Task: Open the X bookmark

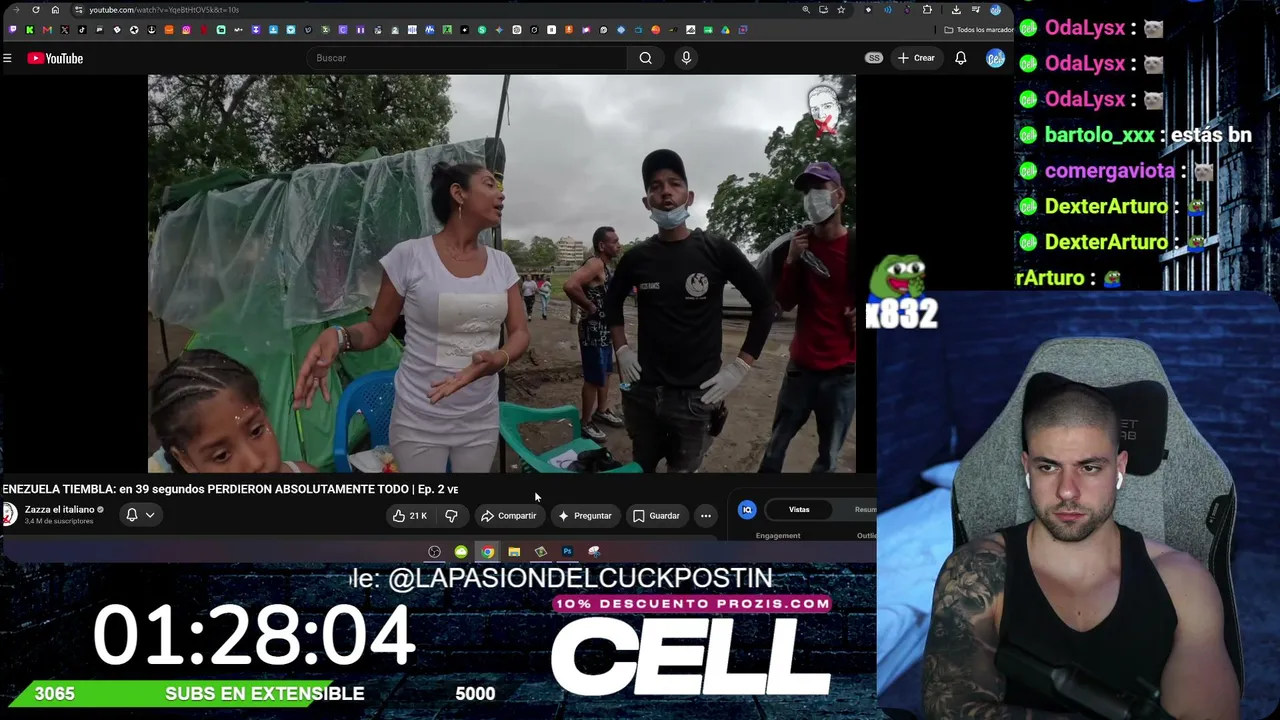Action: coord(65,30)
